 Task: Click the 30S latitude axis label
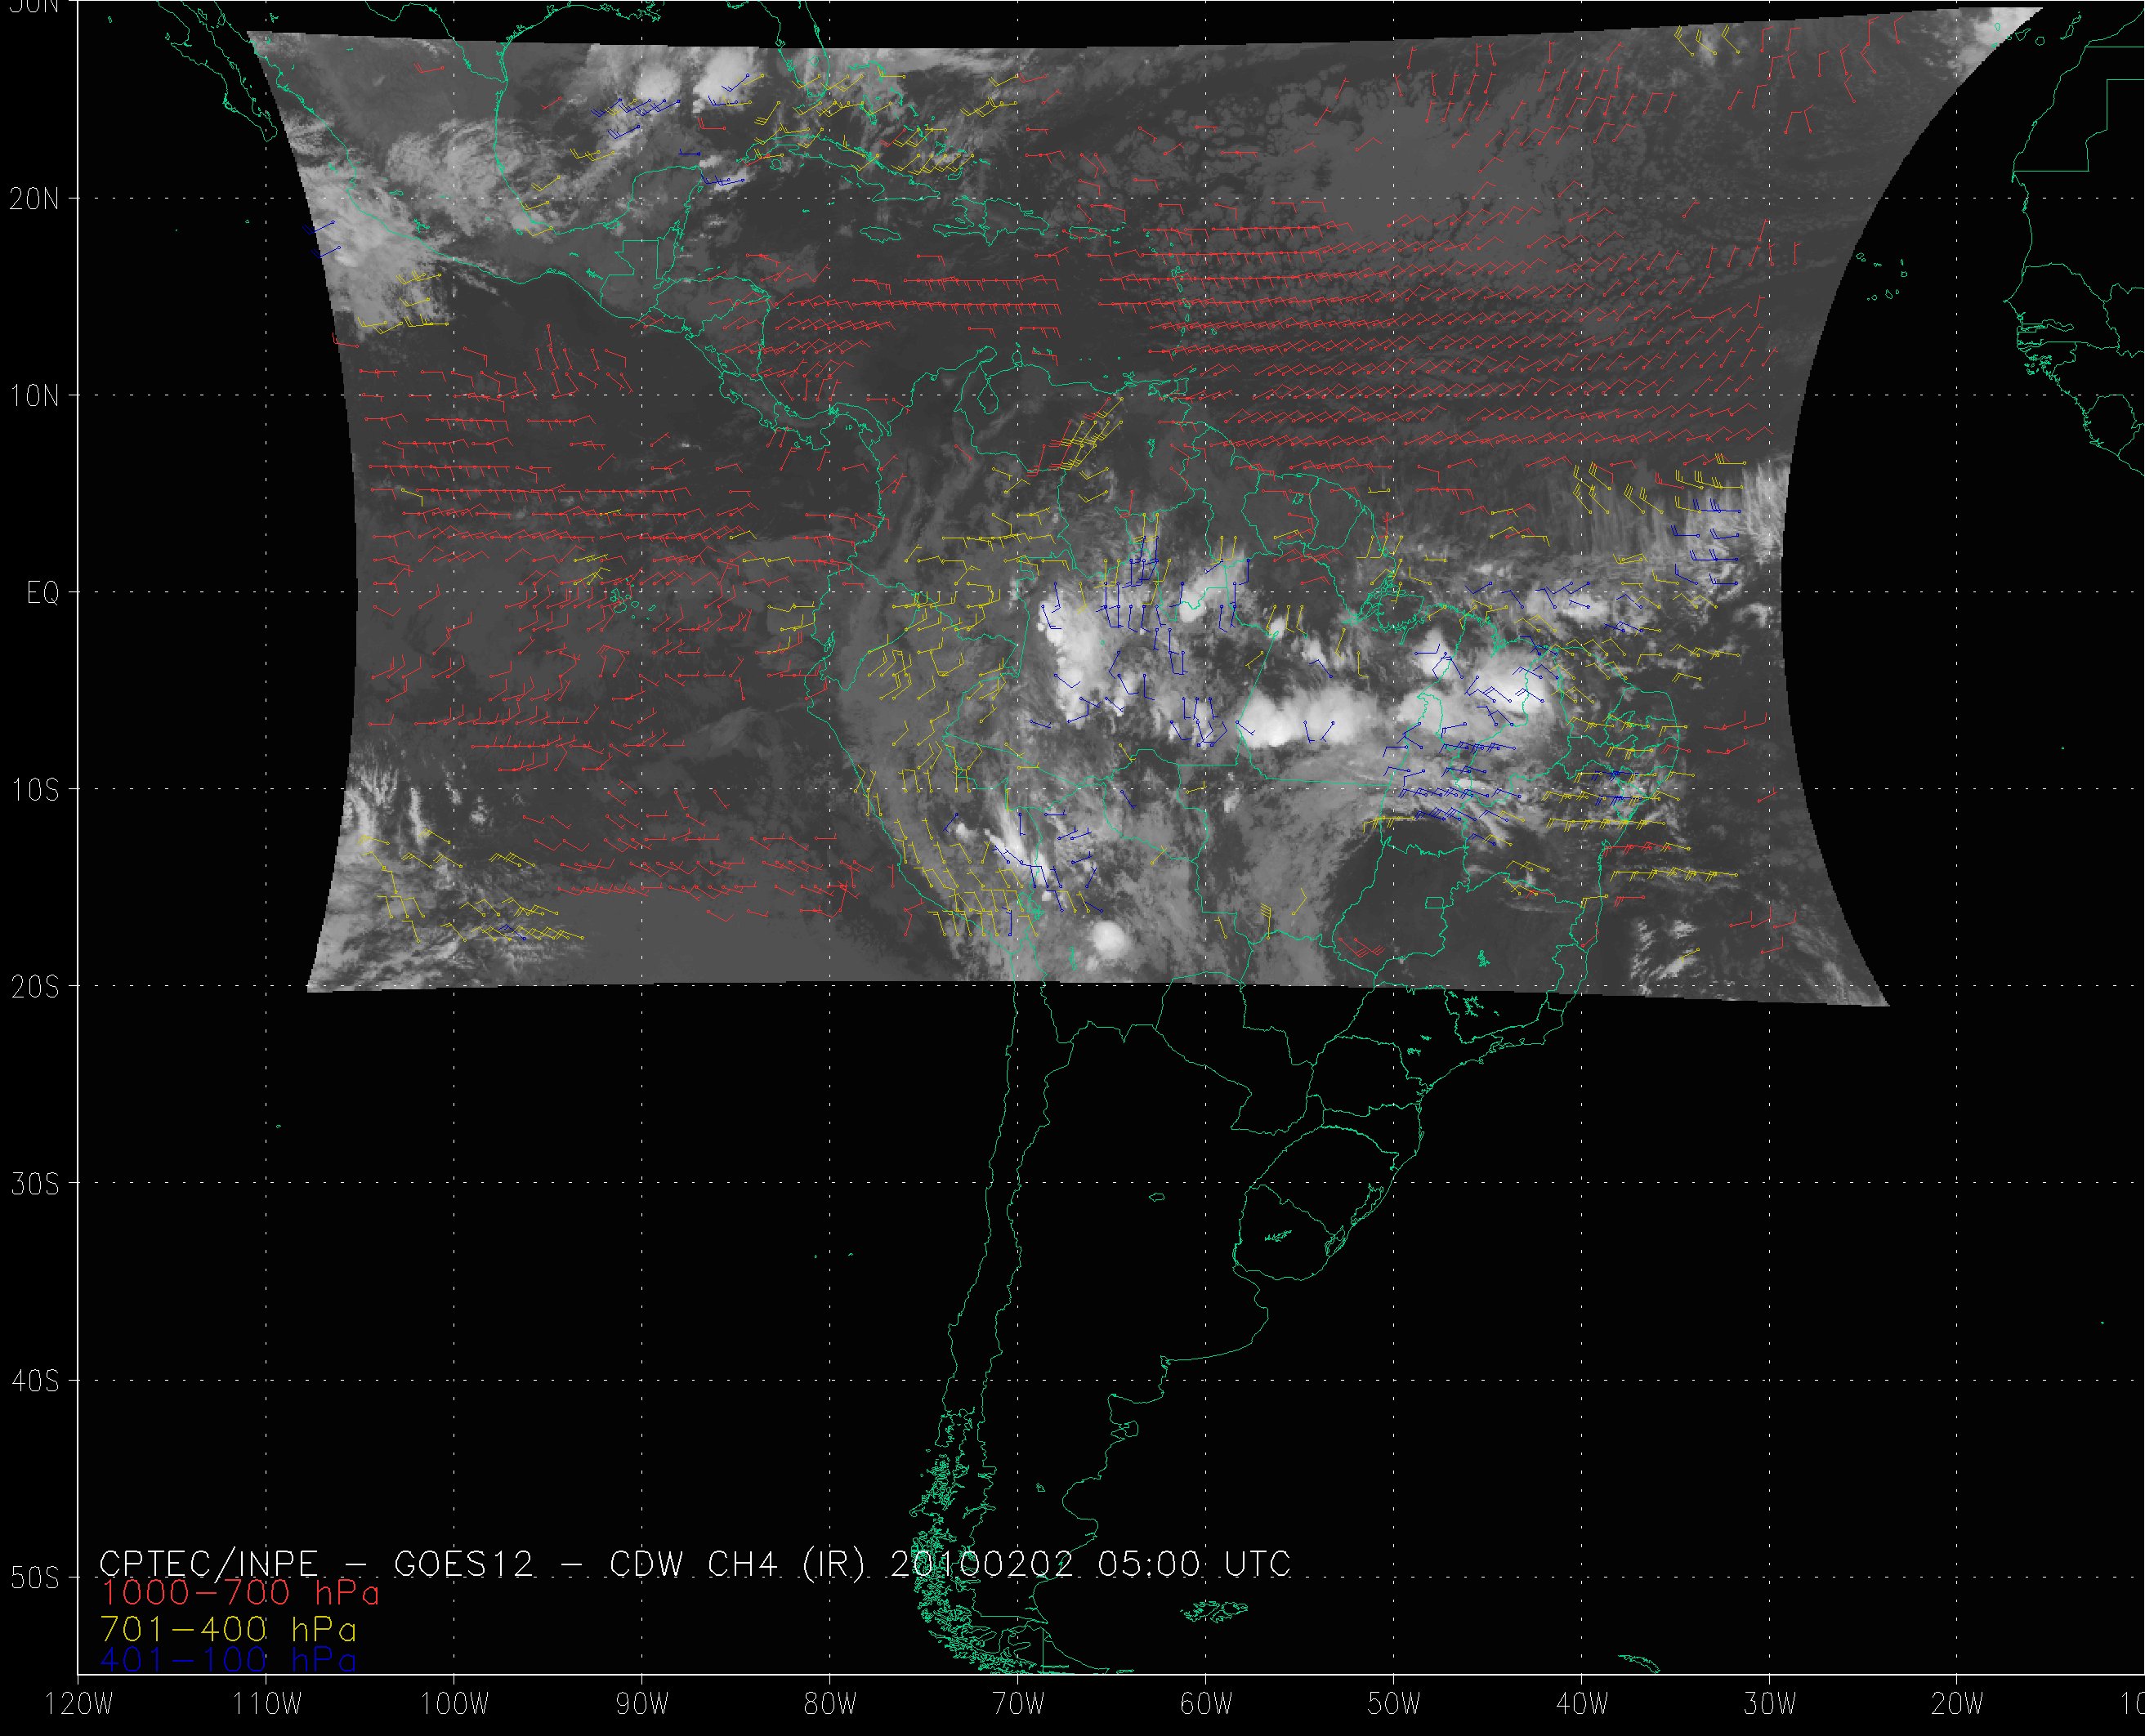click(x=35, y=1184)
